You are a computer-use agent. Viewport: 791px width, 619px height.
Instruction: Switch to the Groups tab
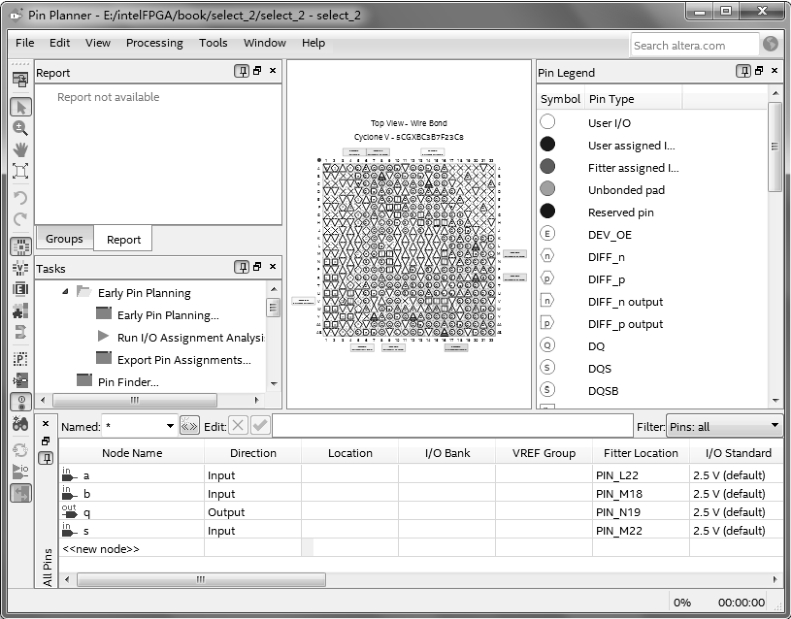click(x=64, y=239)
